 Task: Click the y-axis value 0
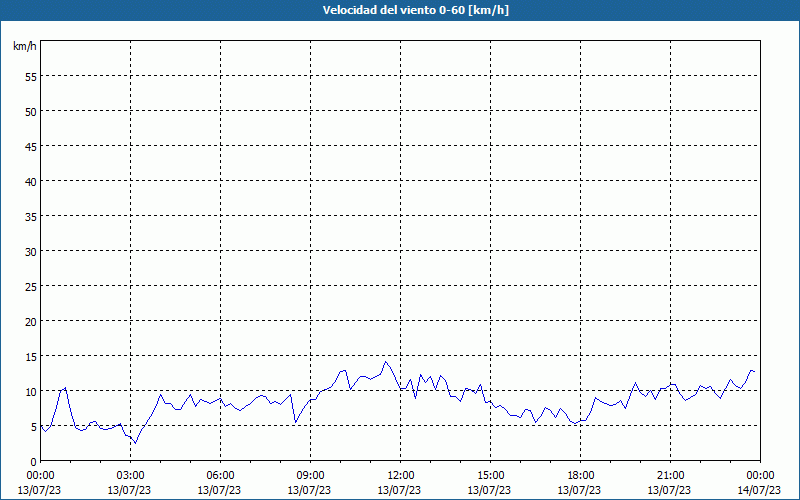(34, 462)
